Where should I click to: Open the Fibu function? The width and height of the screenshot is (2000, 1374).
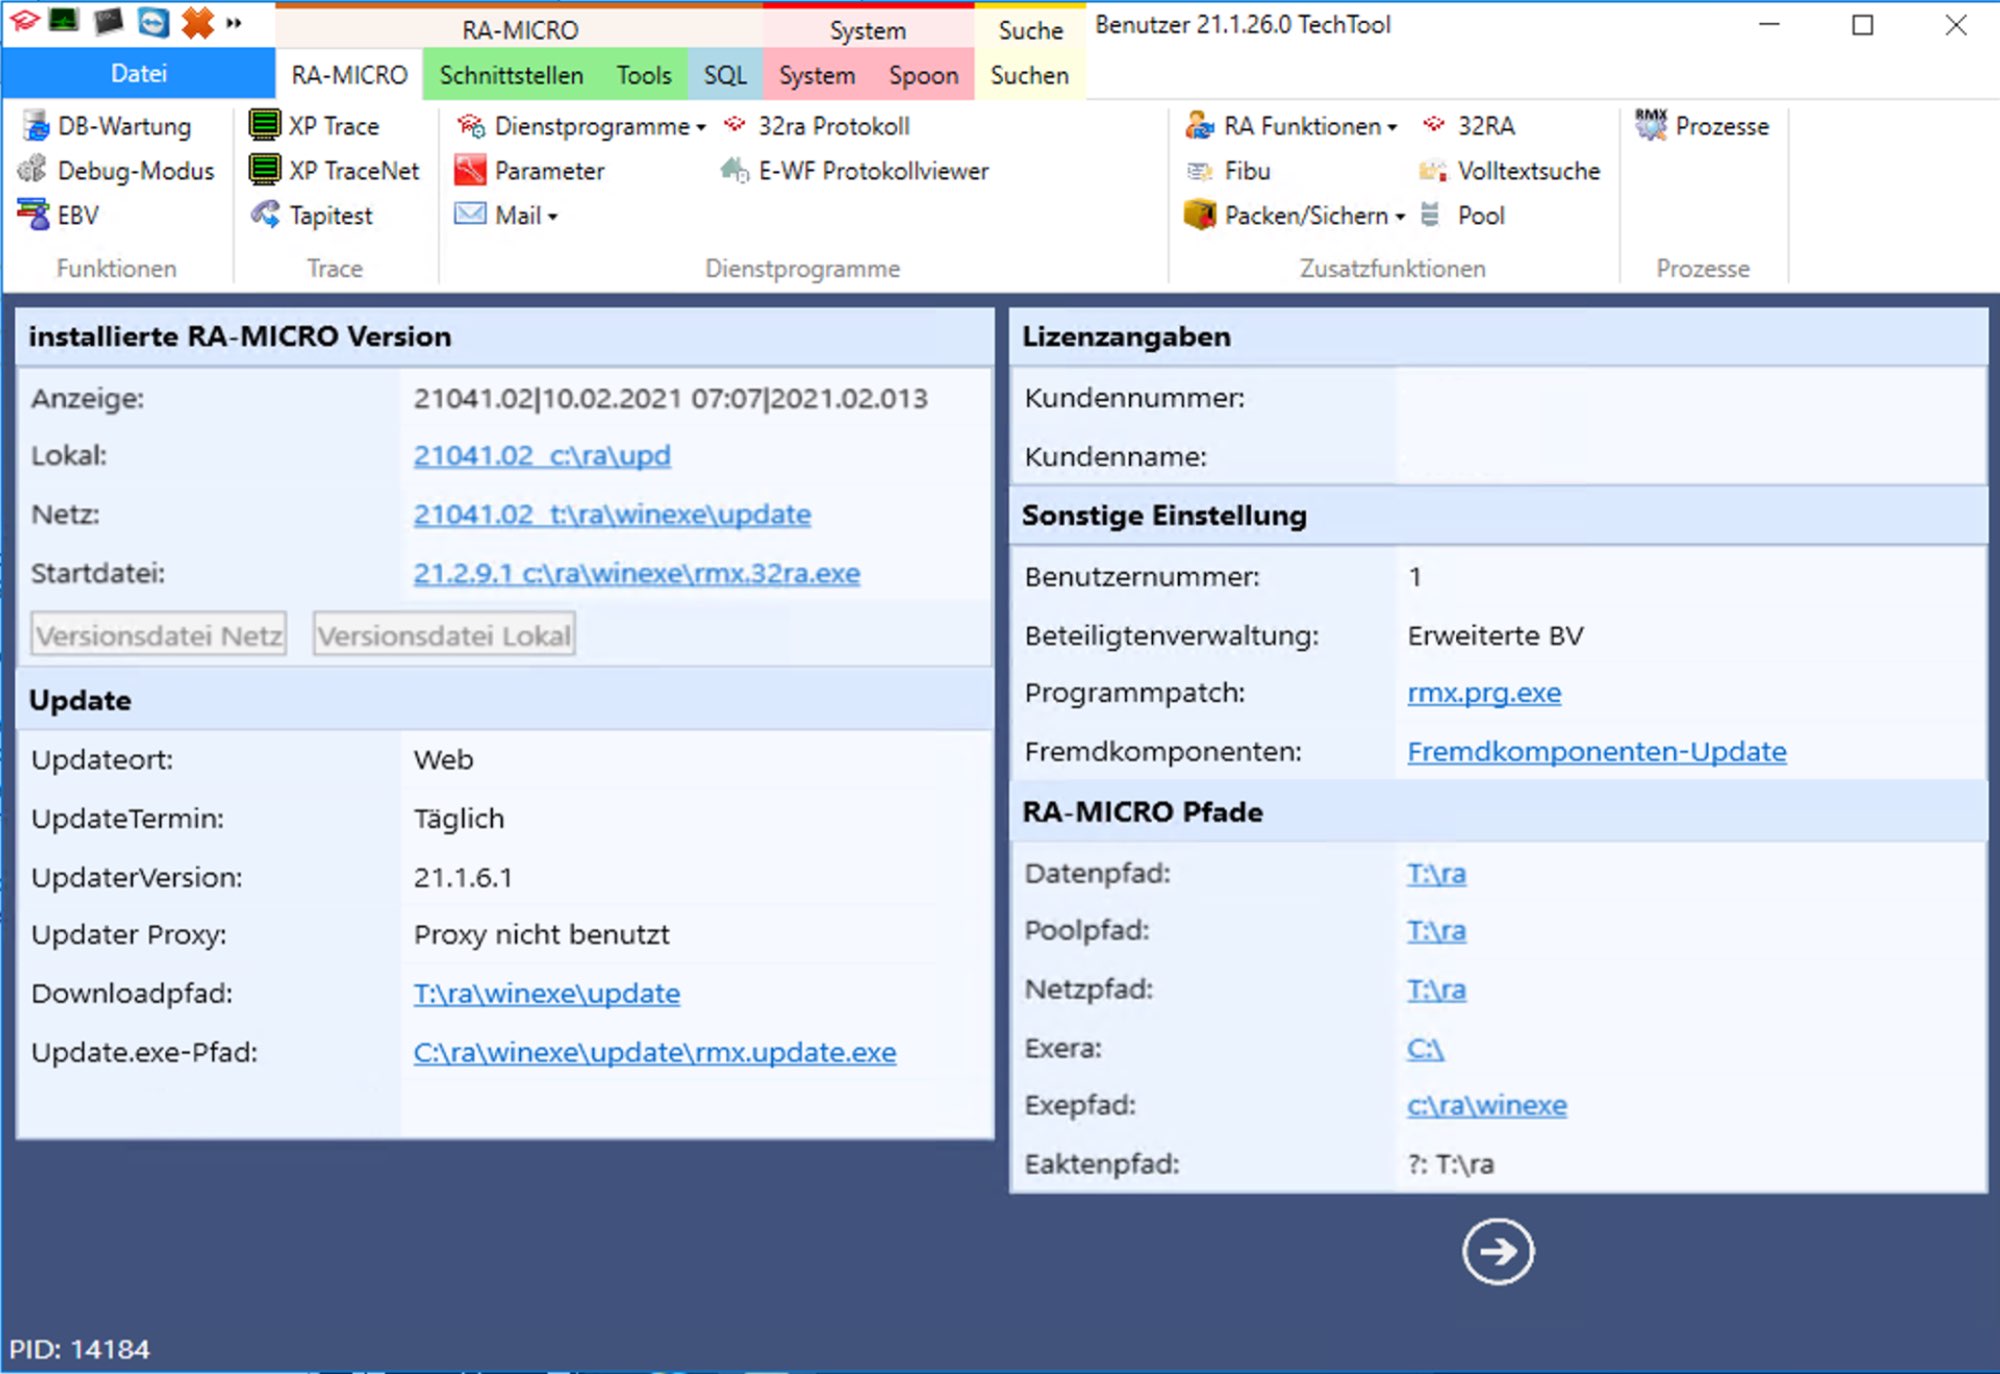tap(1228, 171)
